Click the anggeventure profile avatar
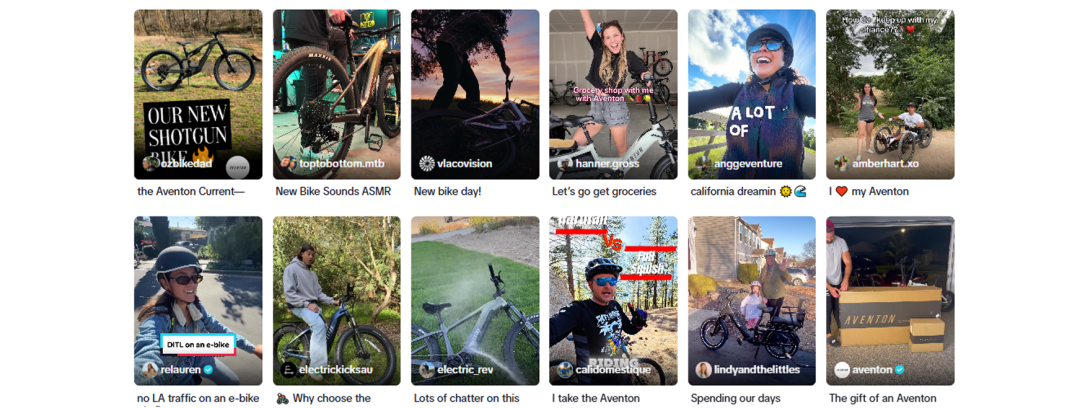This screenshot has width=1080, height=408. pyautogui.click(x=704, y=164)
